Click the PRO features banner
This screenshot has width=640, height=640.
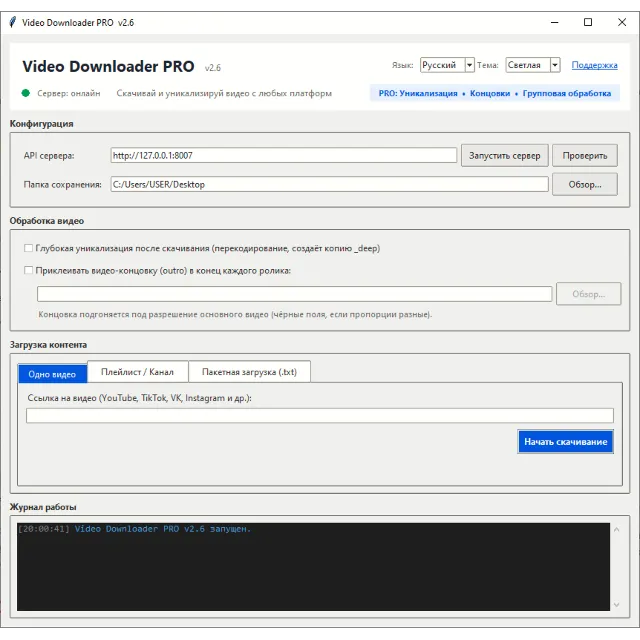pos(495,93)
